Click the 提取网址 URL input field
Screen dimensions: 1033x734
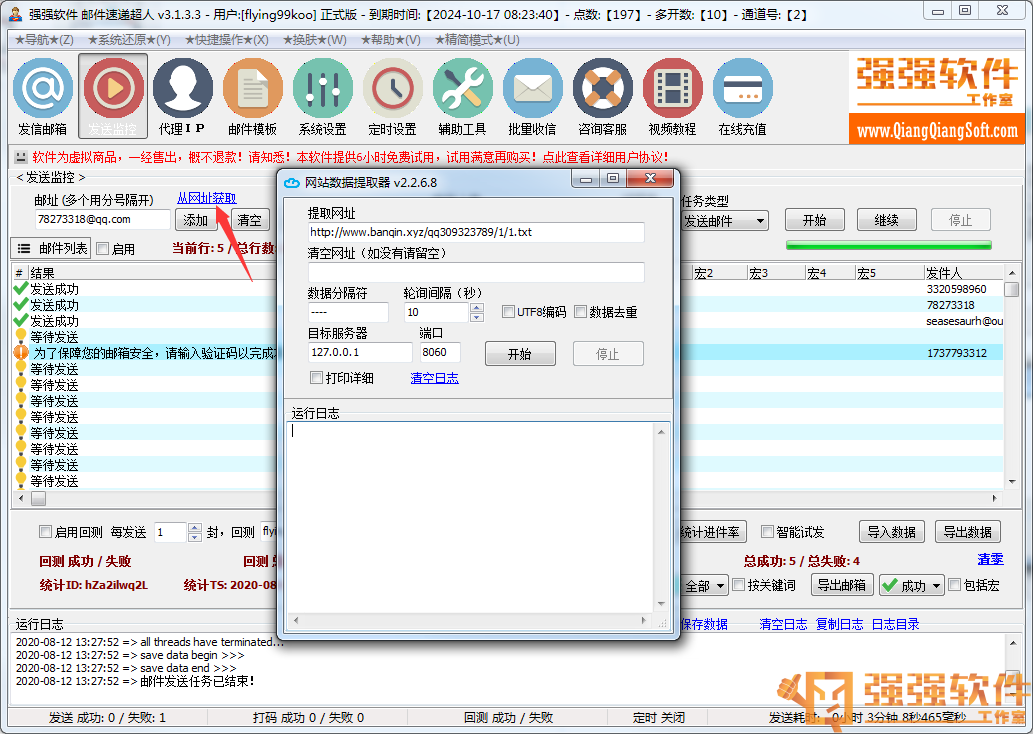click(476, 233)
